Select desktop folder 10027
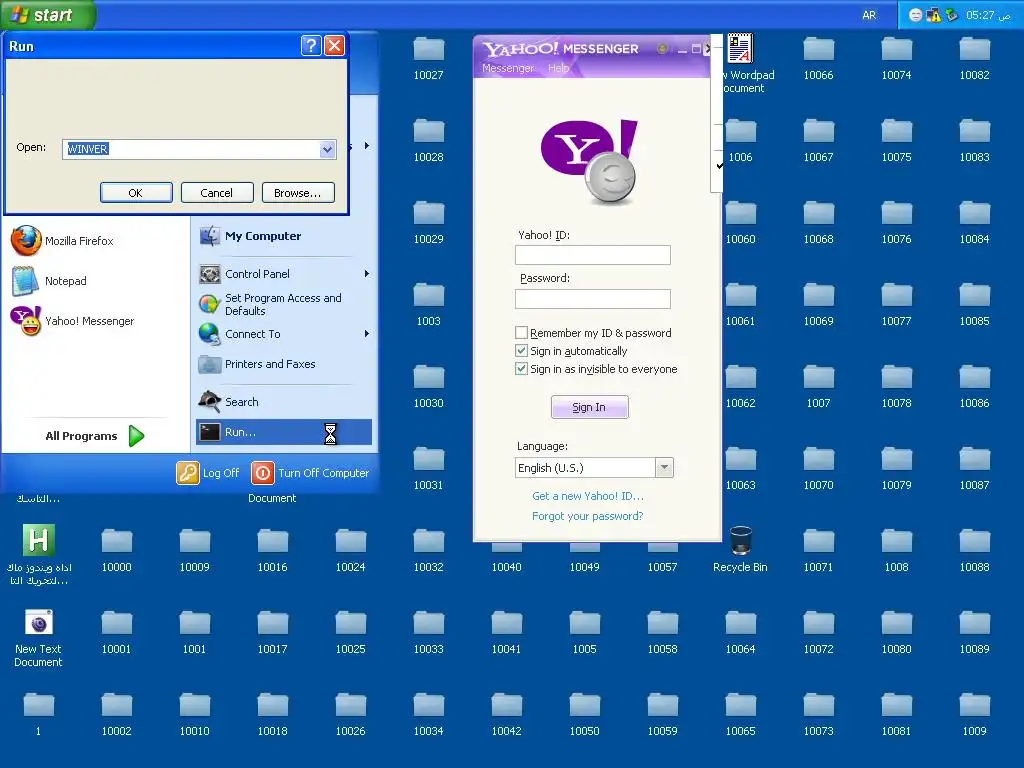Image resolution: width=1024 pixels, height=768 pixels. [428, 59]
